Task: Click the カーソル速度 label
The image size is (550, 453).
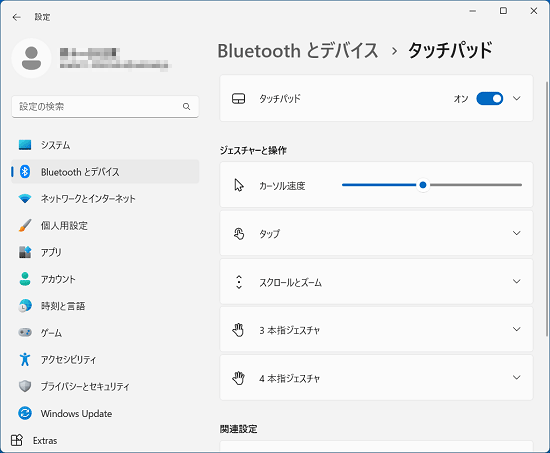Action: tap(282, 186)
